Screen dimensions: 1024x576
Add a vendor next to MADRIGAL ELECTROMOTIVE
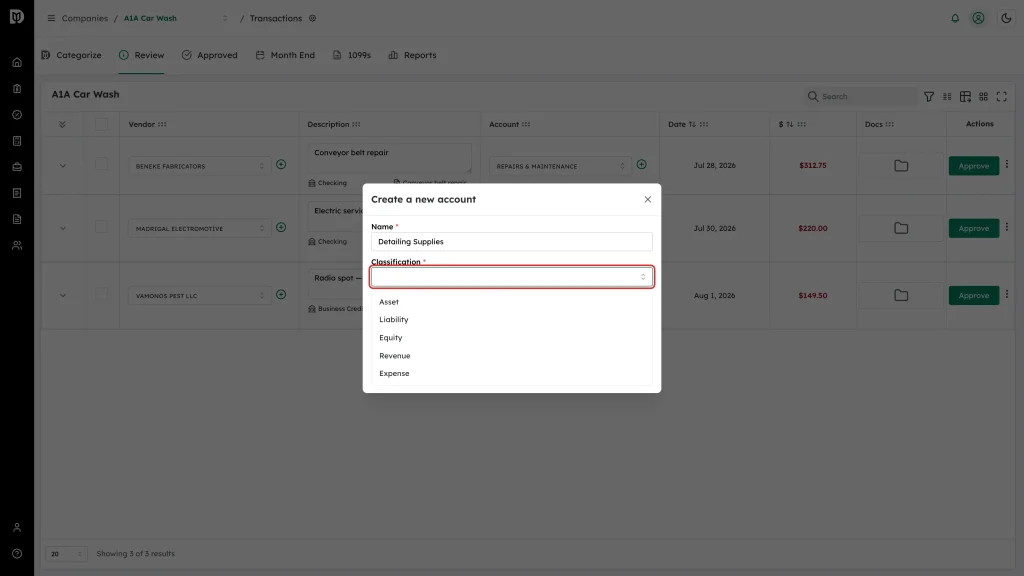[x=281, y=227]
